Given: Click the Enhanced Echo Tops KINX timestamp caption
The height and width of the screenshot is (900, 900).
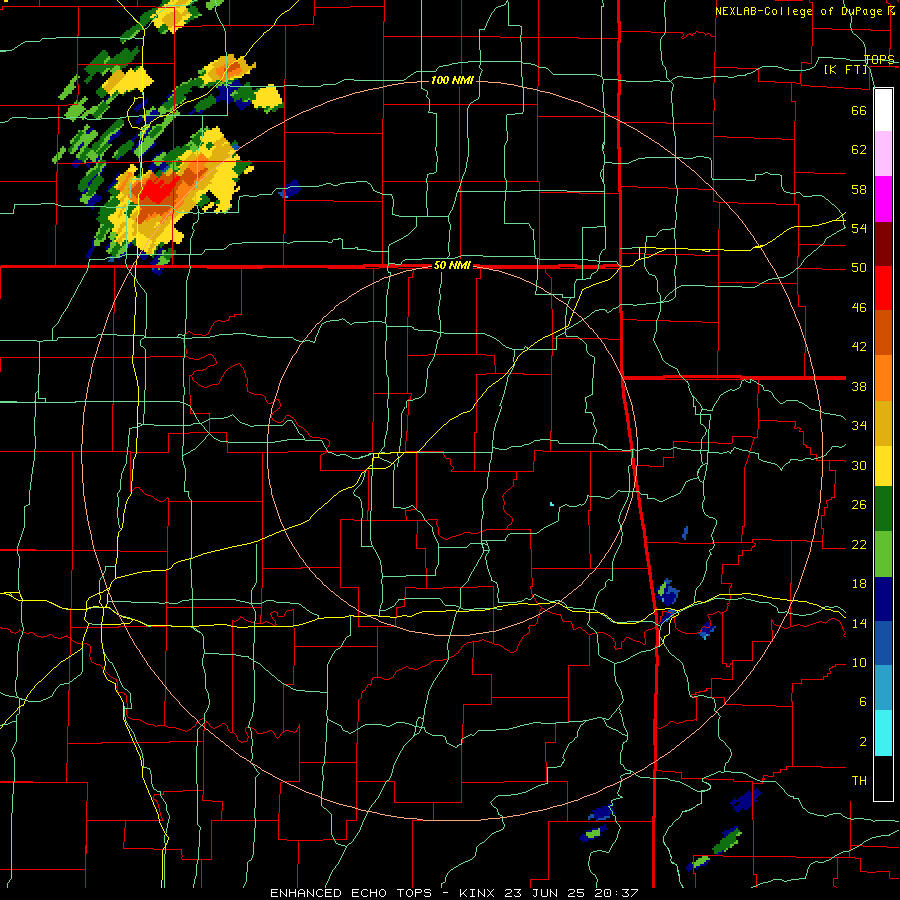Looking at the screenshot, I should coord(454,893).
